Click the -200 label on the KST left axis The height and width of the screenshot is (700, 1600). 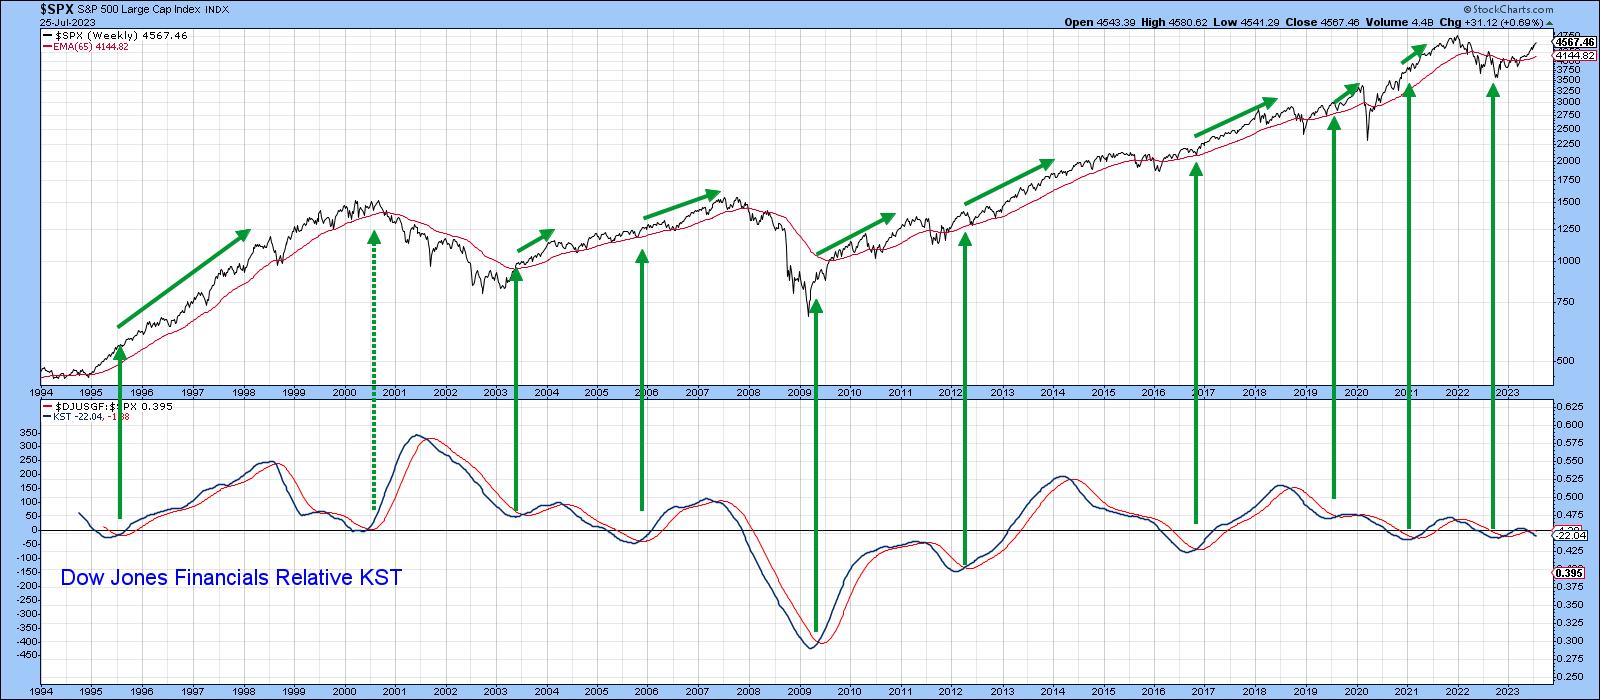point(26,586)
